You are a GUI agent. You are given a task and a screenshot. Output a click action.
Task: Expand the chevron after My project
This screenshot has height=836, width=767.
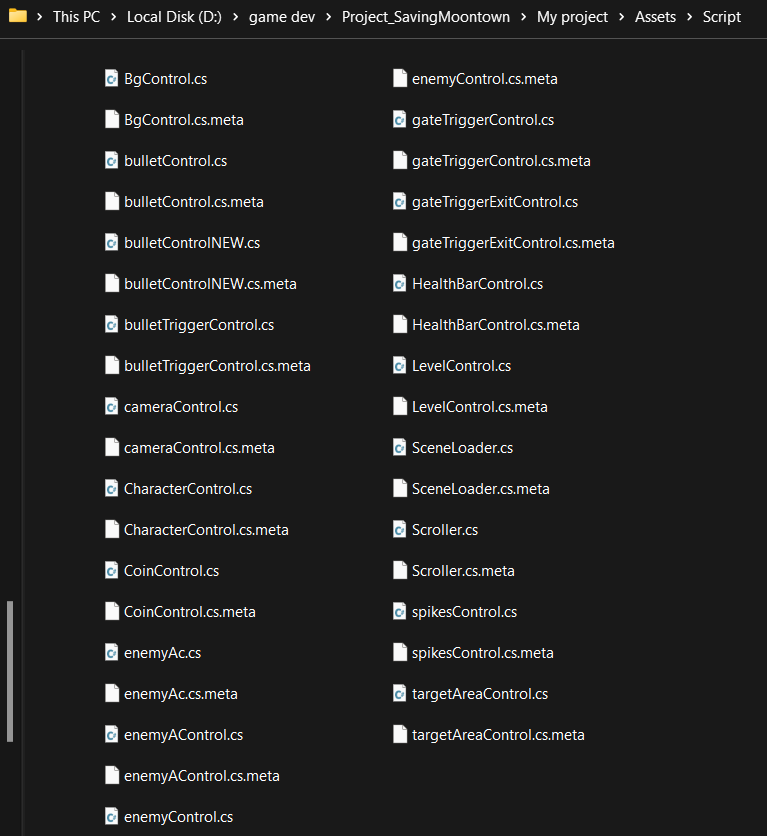coord(621,17)
